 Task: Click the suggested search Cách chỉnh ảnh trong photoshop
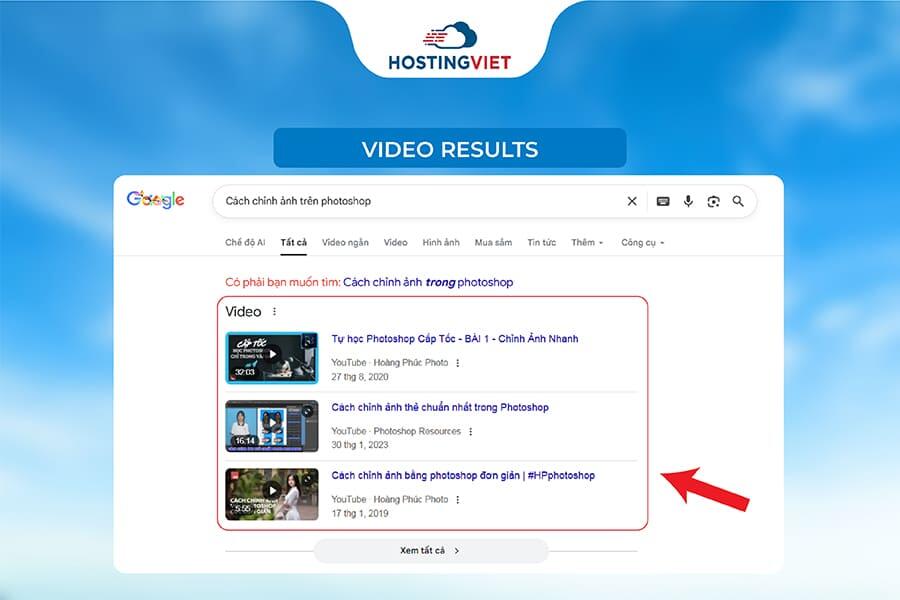[430, 282]
